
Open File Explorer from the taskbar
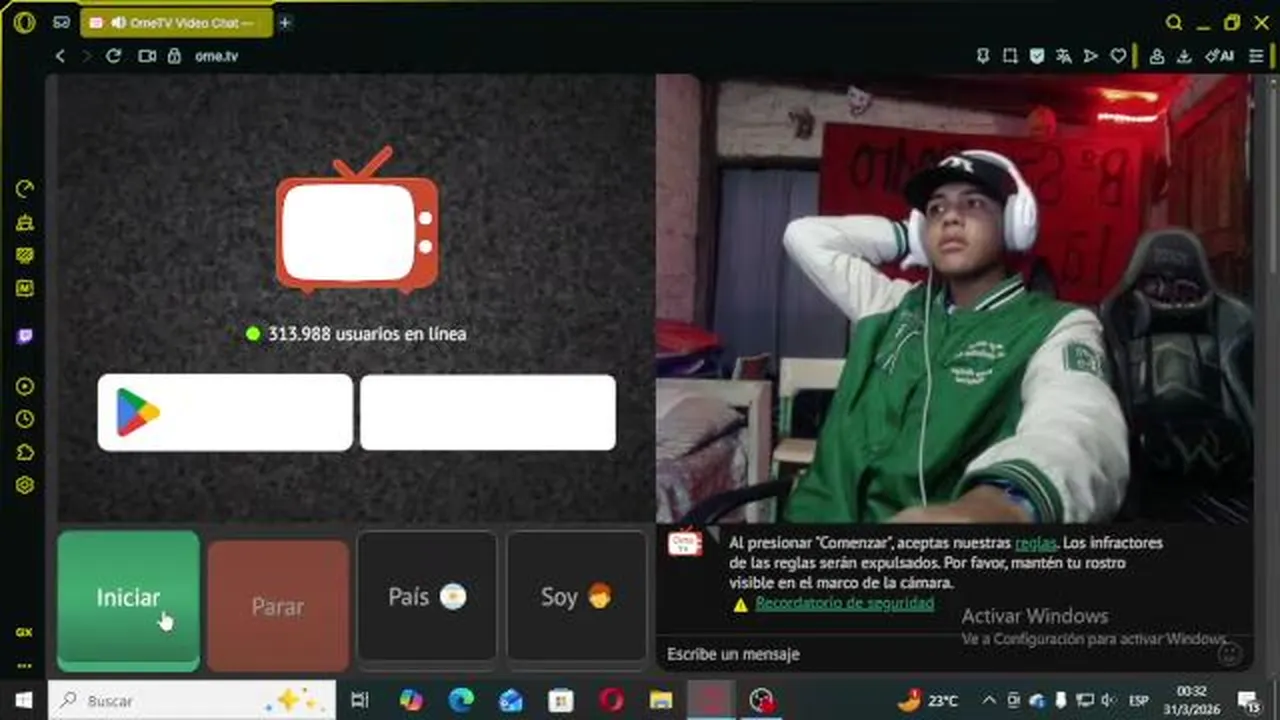point(661,700)
